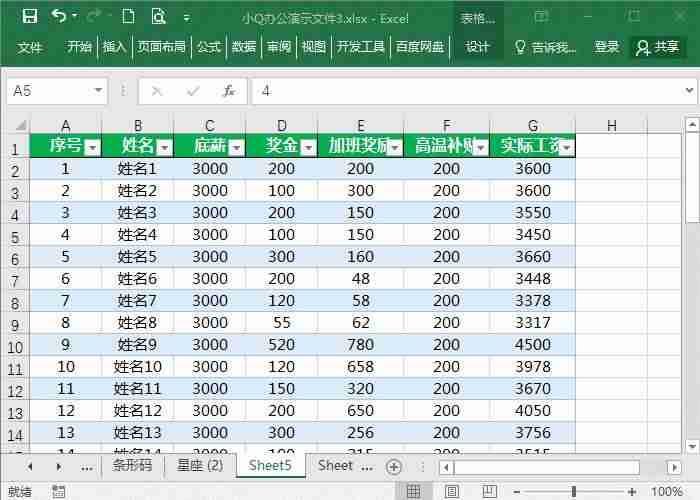This screenshot has height=500, width=700.
Task: Click the next sheet navigation arrow
Action: [x=59, y=467]
